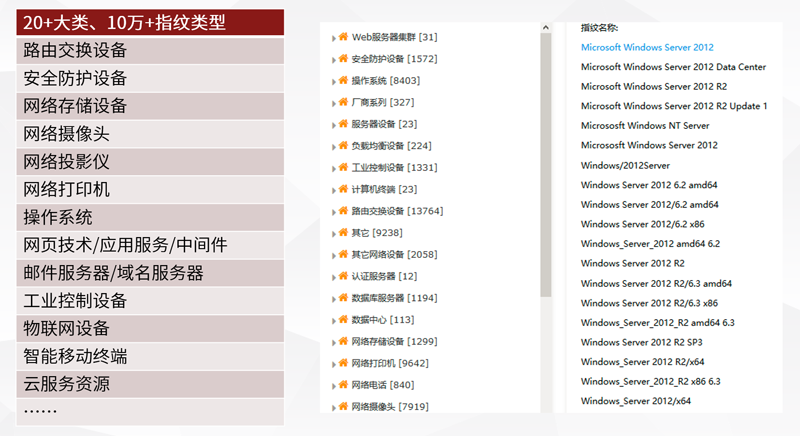This screenshot has width=800, height=436.
Task: Click the orange icon beside 网络摄像头 [7919]
Action: tap(343, 406)
